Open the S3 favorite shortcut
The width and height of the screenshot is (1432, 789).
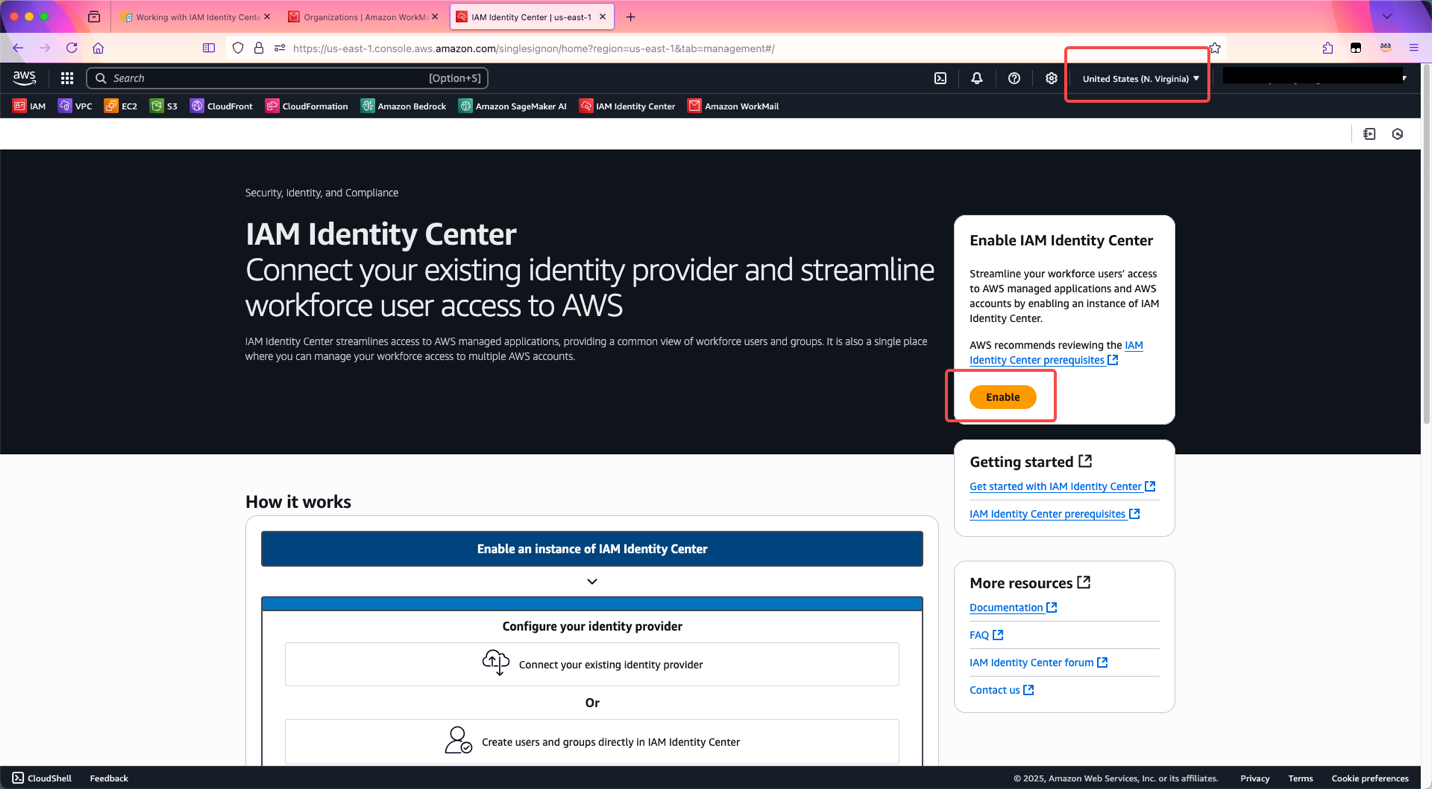(x=164, y=106)
